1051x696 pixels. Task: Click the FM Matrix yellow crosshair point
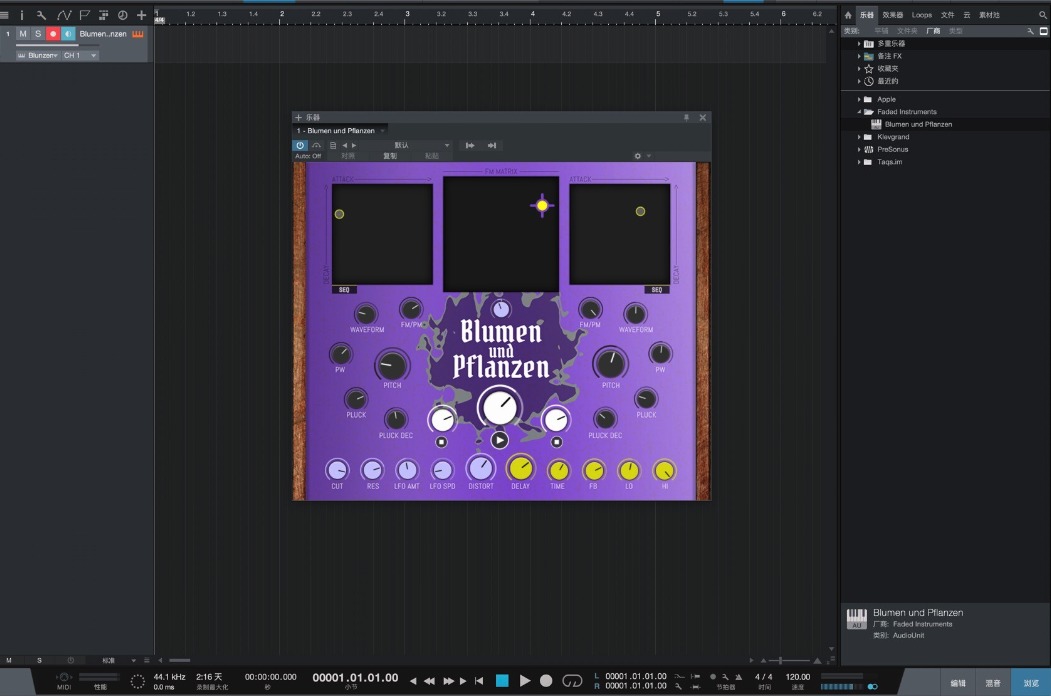point(542,206)
